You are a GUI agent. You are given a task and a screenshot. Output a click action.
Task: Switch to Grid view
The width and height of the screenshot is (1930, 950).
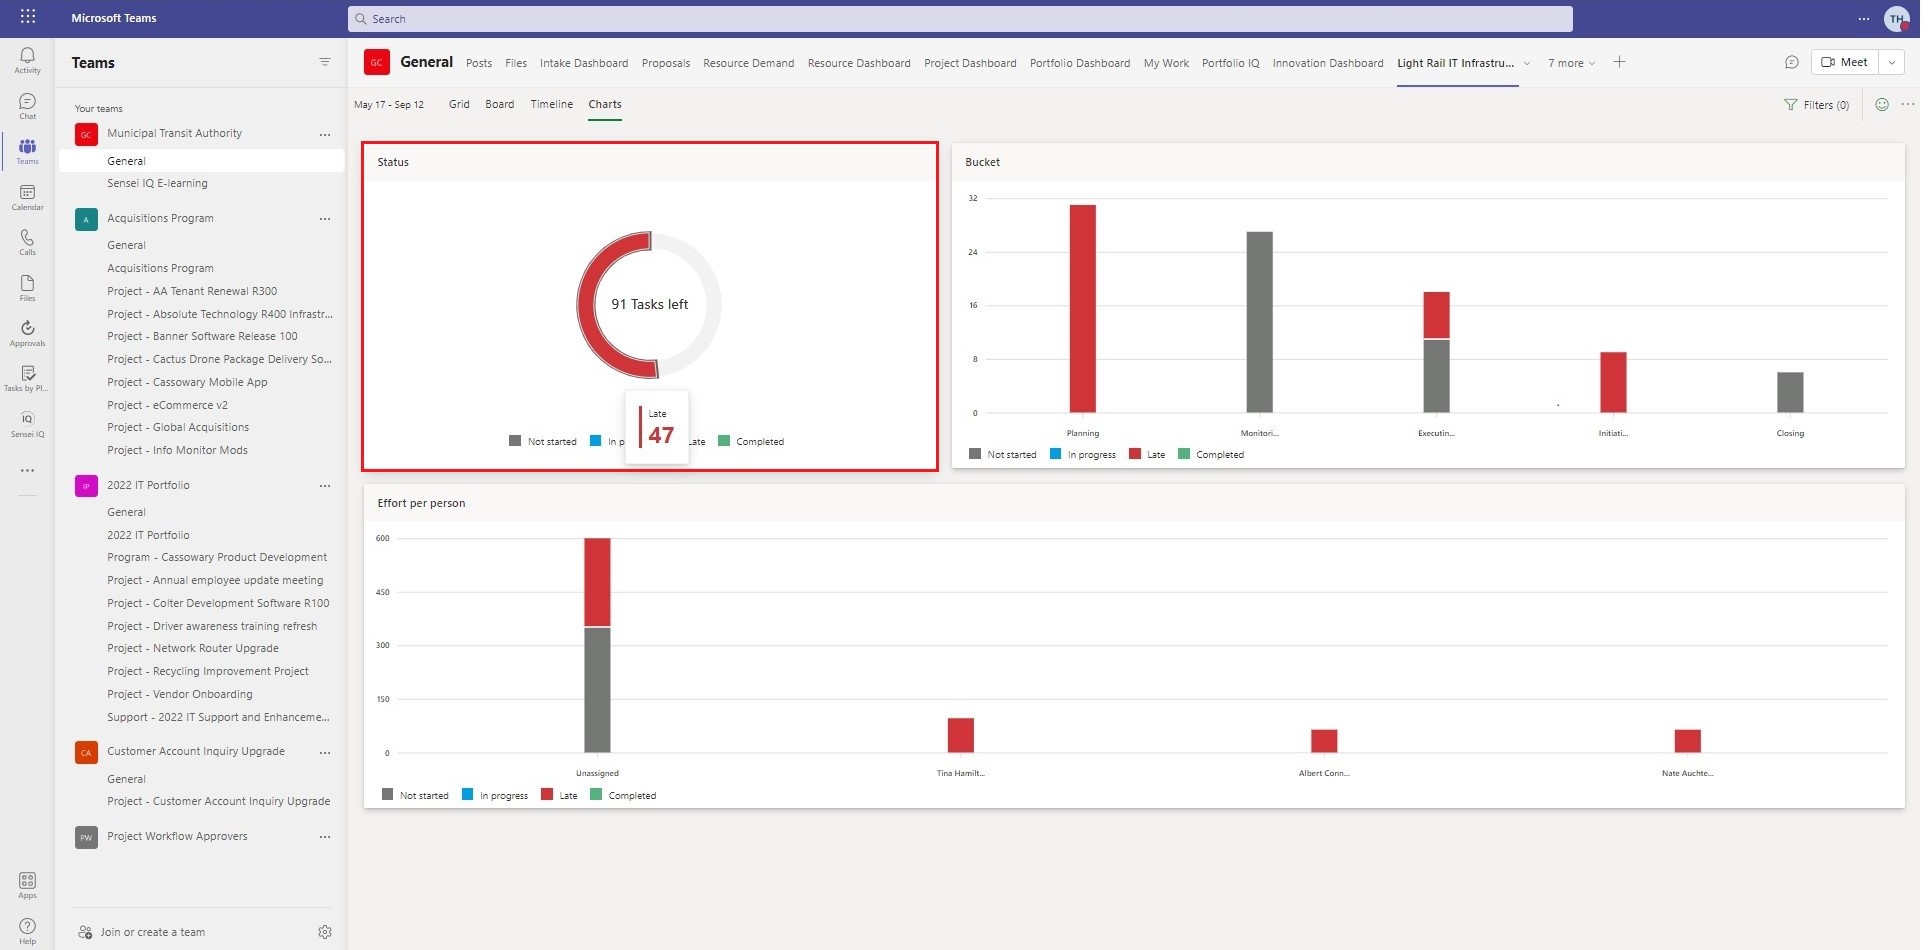pos(461,104)
